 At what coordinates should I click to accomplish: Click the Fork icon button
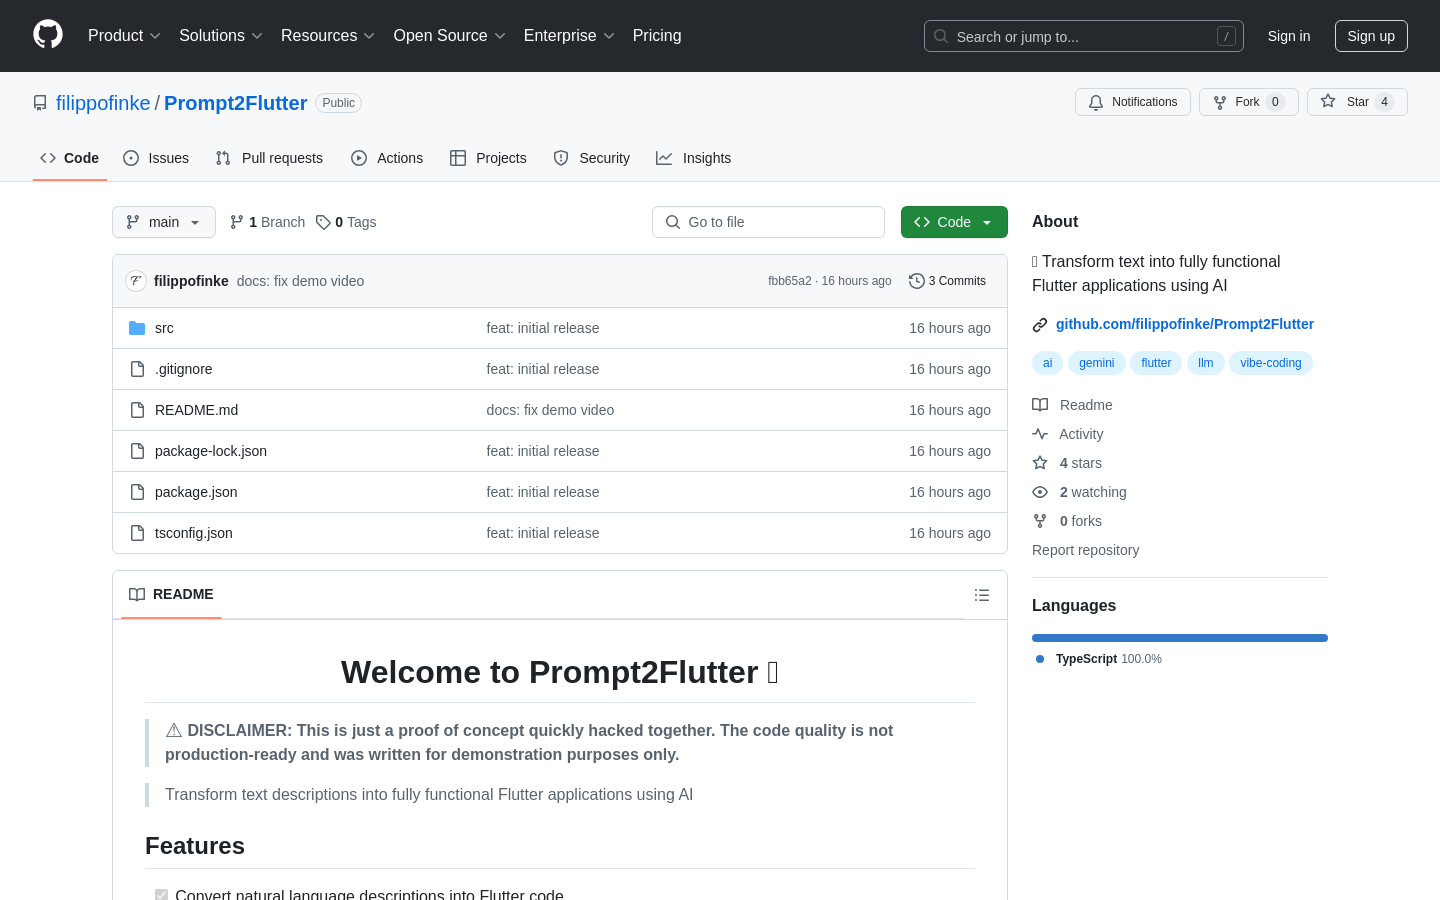1220,102
